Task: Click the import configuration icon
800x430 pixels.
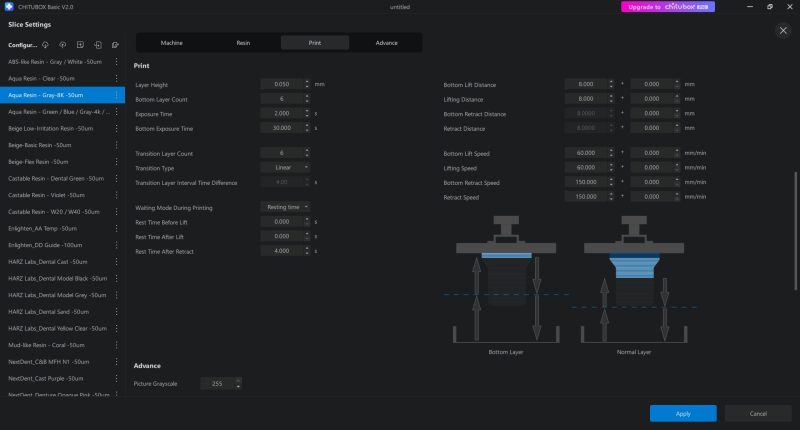Action: tap(98, 45)
